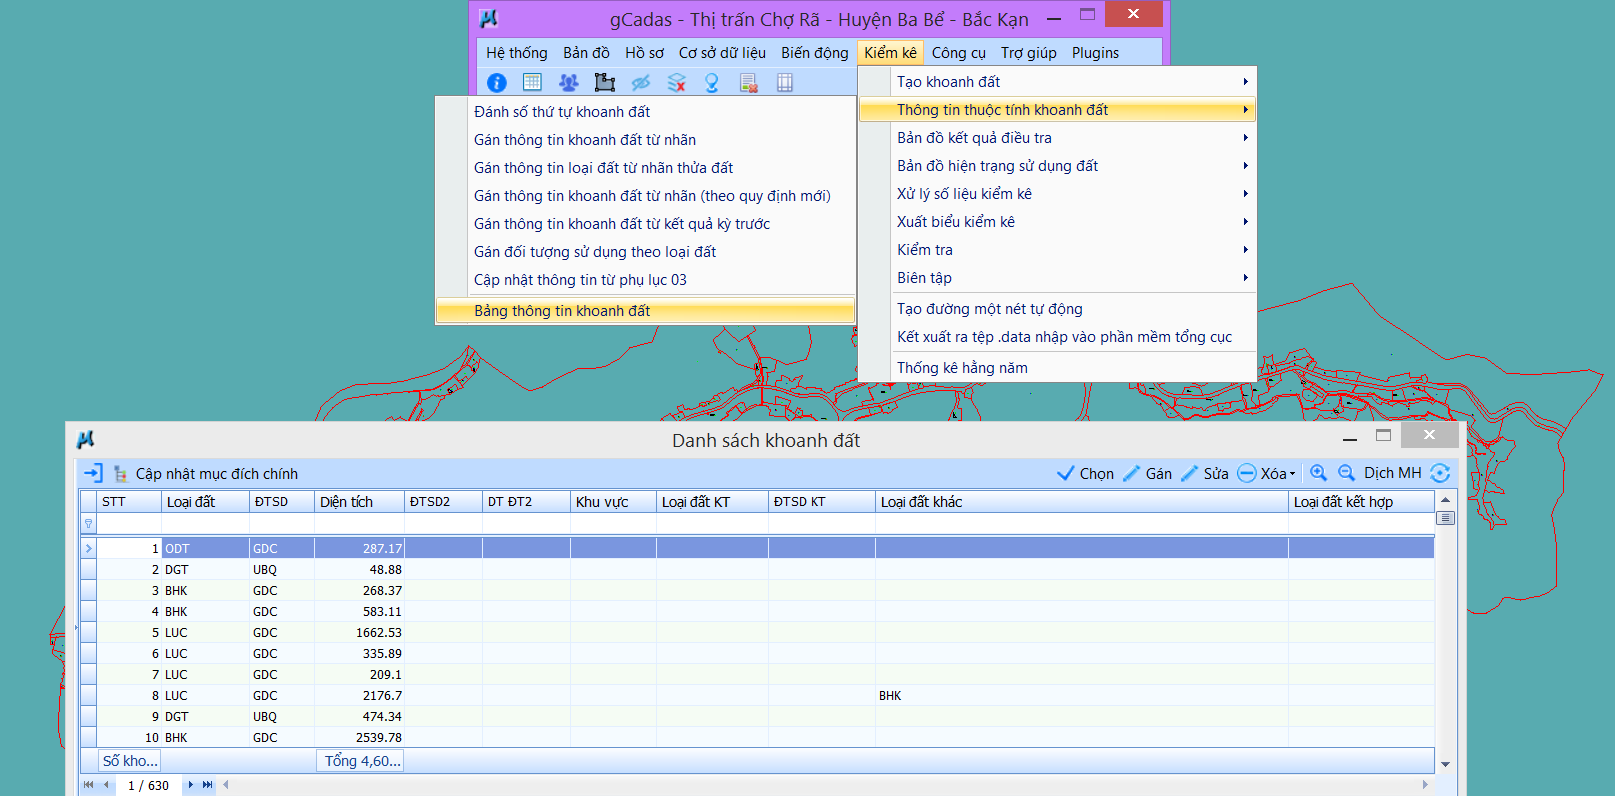This screenshot has height=796, width=1615.
Task: Zoom in using the magnifier plus icon
Action: point(1319,473)
